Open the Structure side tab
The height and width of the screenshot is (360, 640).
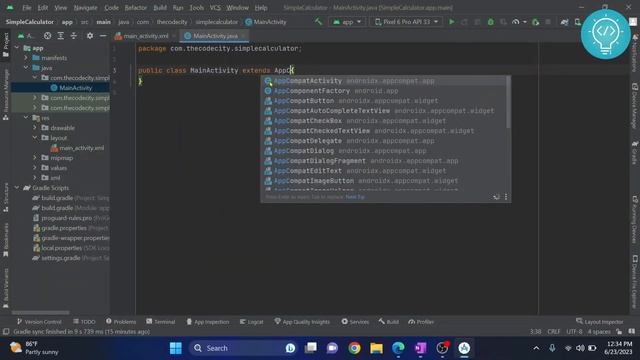coord(6,198)
